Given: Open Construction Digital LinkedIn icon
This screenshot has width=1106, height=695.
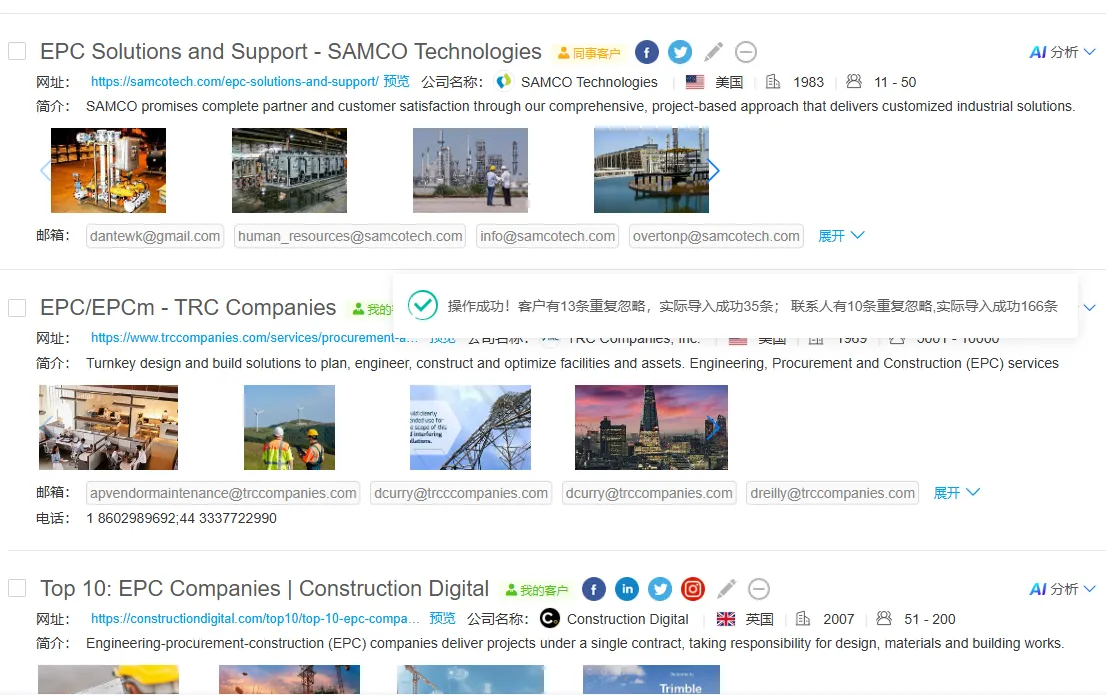Looking at the screenshot, I should tap(627, 589).
